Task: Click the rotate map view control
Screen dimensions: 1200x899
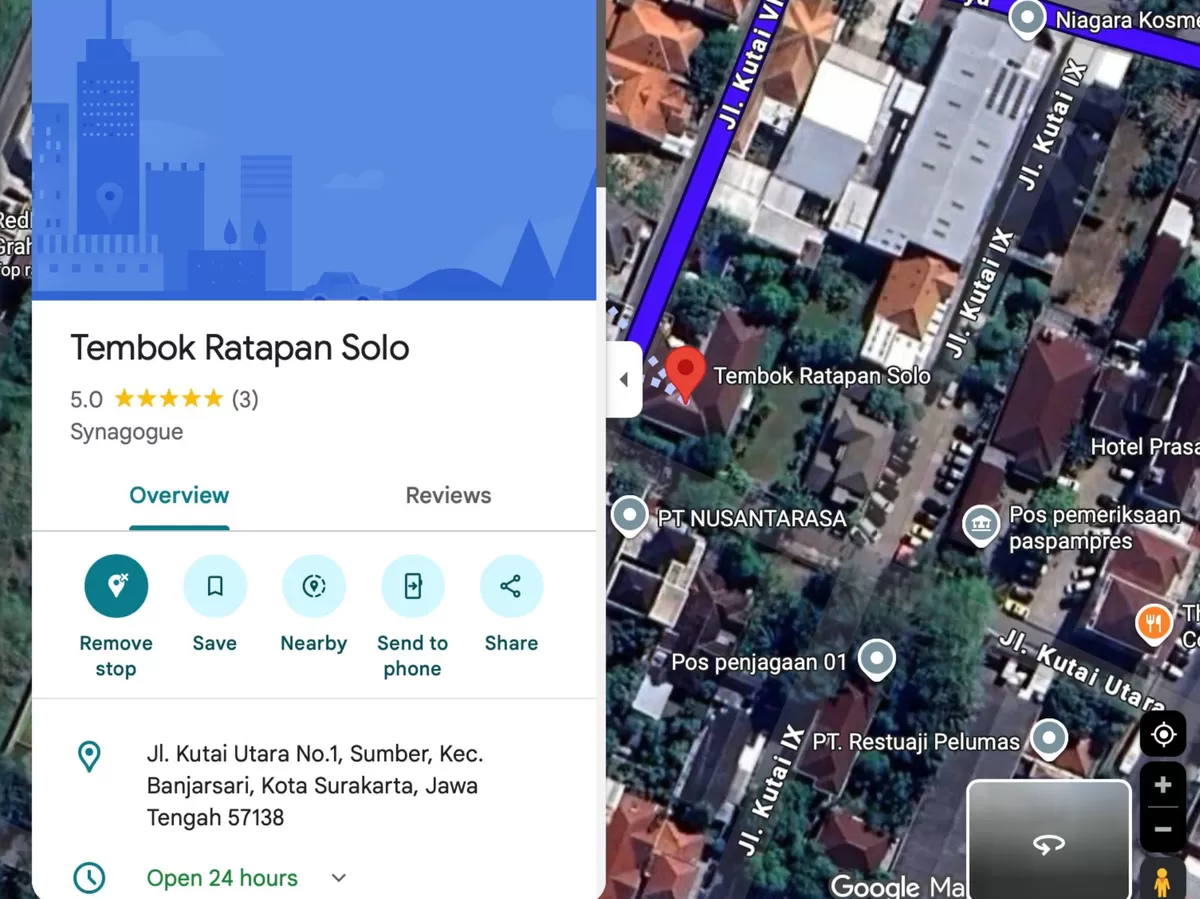Action: click(1049, 845)
